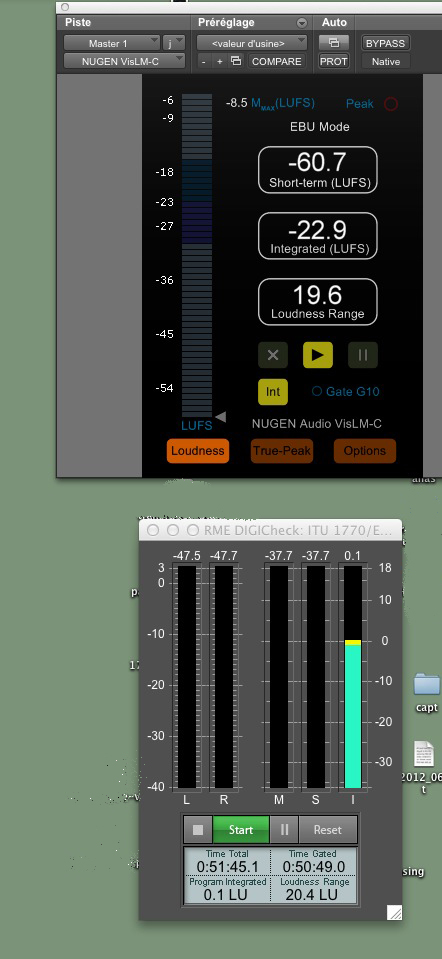Stop the DIGICheck measurement with stop button

click(197, 830)
